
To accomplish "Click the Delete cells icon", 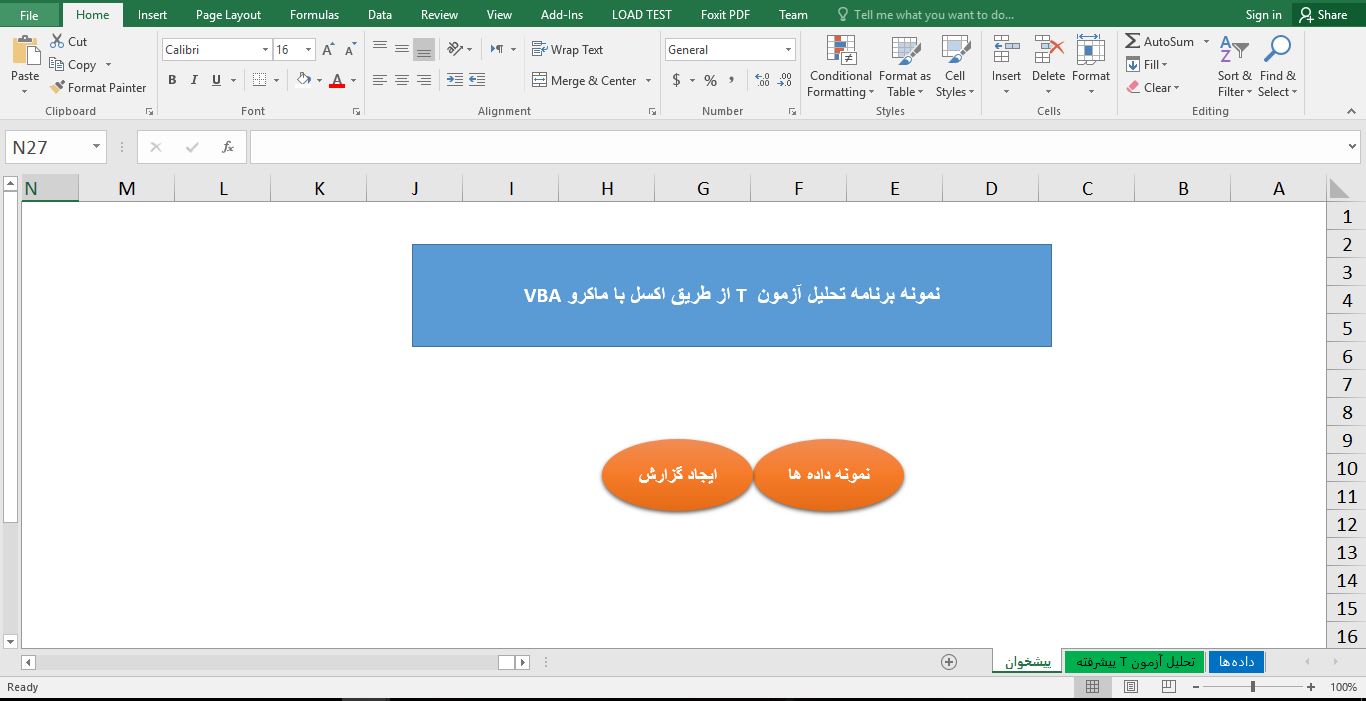I will [1048, 50].
